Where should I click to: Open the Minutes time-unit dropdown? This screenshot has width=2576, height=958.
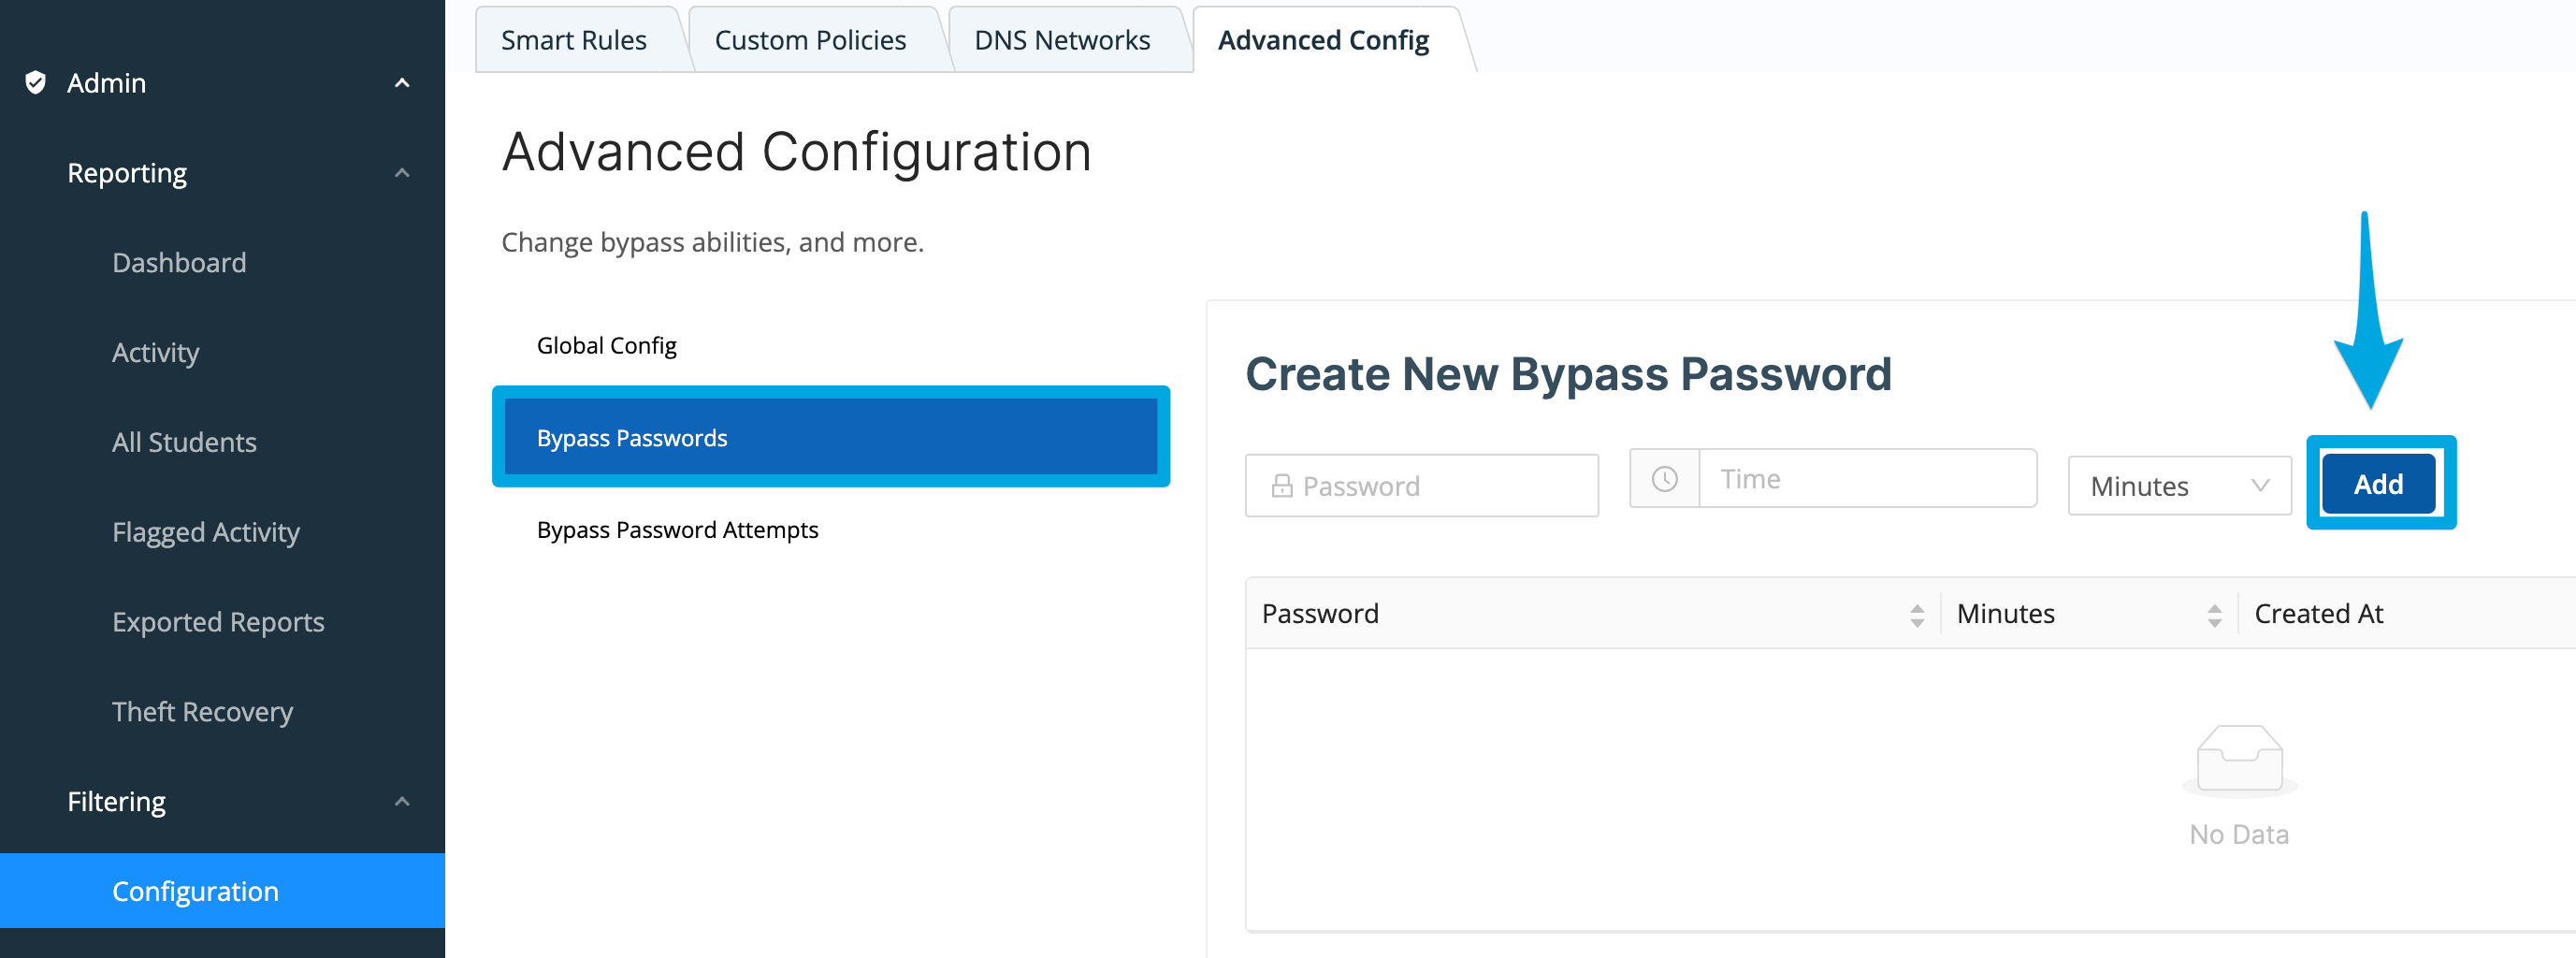[2179, 486]
